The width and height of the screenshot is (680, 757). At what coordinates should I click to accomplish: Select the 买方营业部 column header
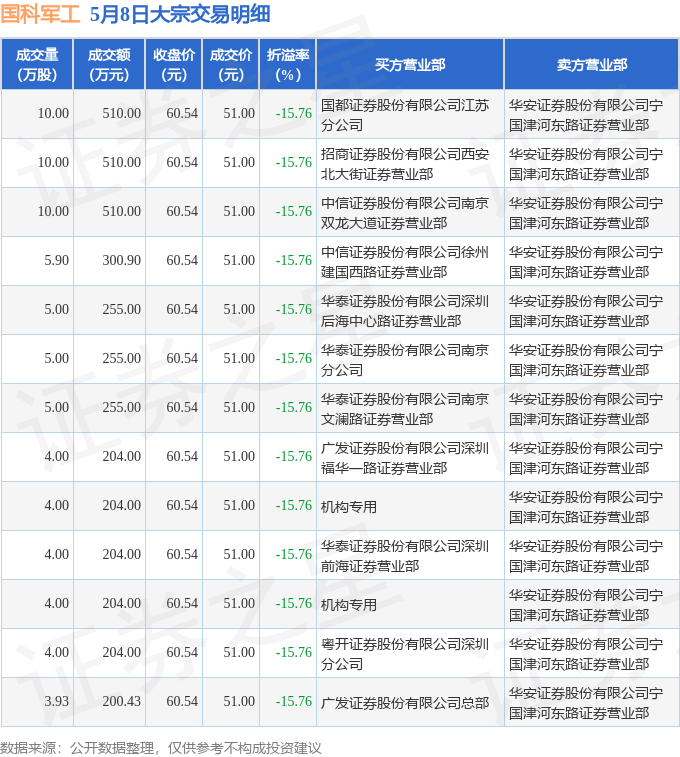410,65
